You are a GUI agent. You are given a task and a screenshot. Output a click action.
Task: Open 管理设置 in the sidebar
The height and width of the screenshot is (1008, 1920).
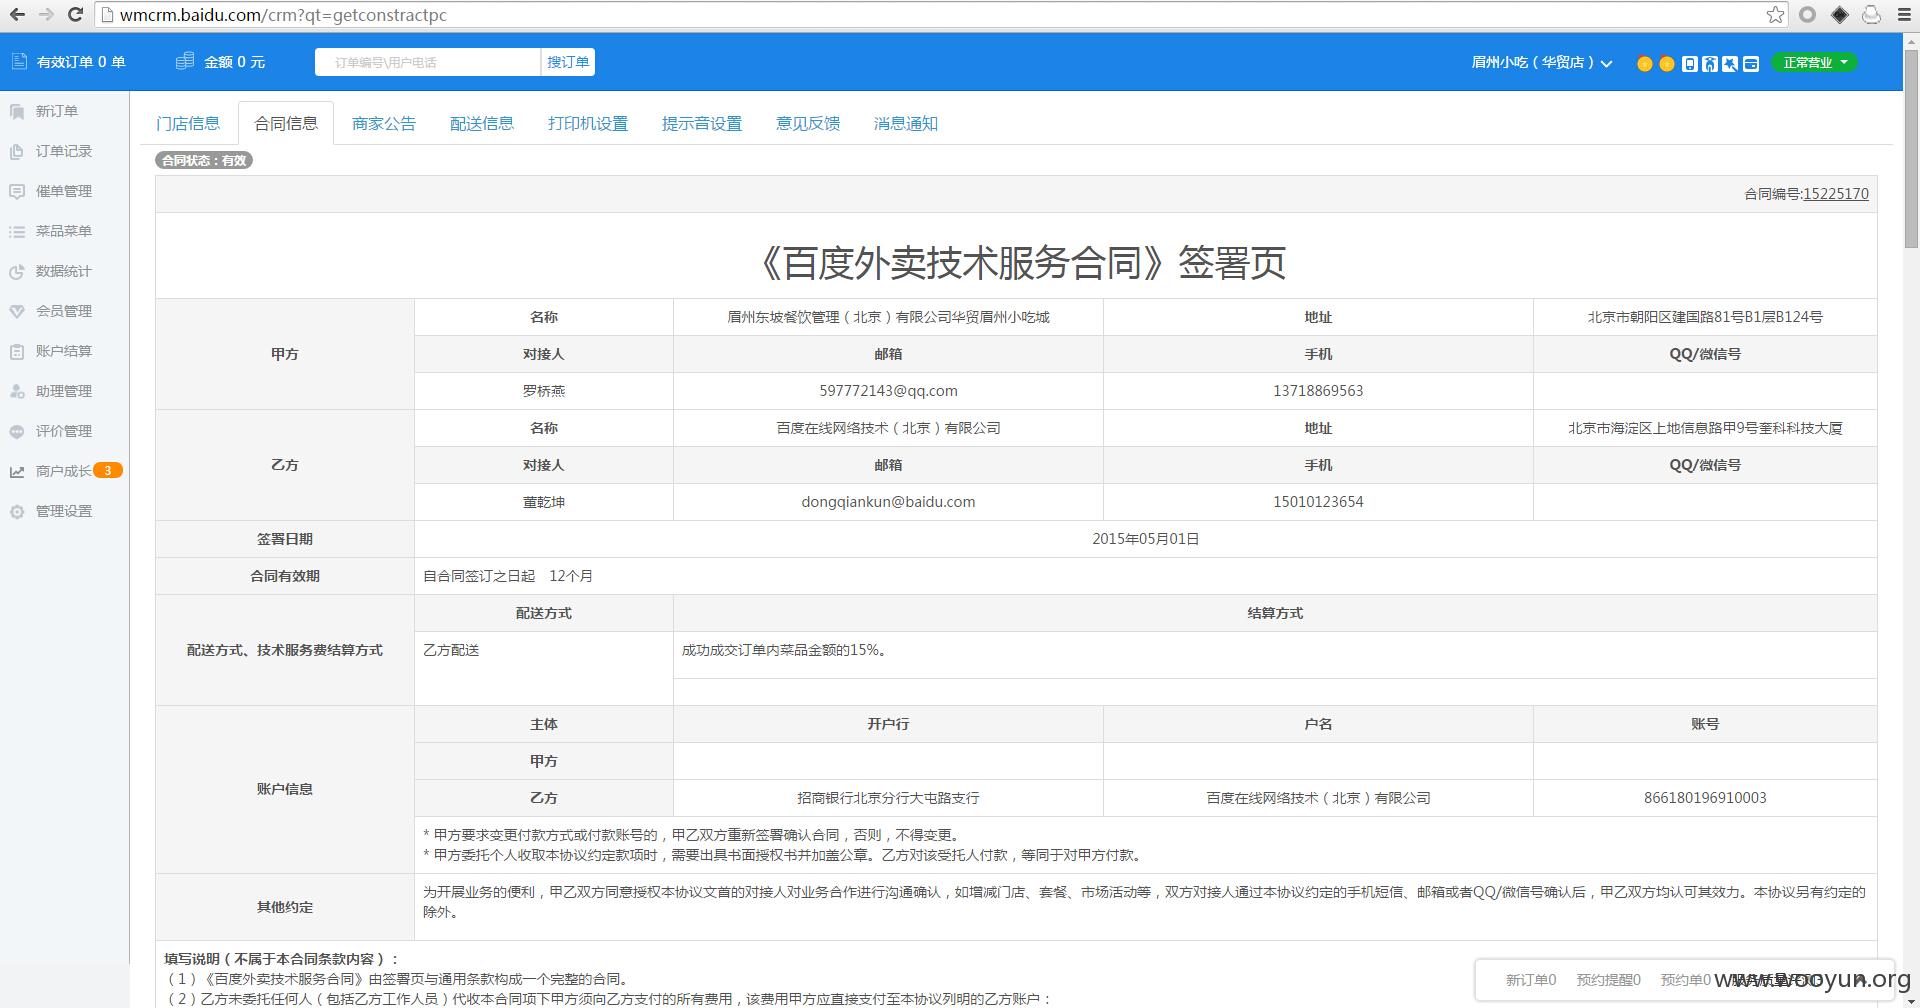tap(64, 511)
